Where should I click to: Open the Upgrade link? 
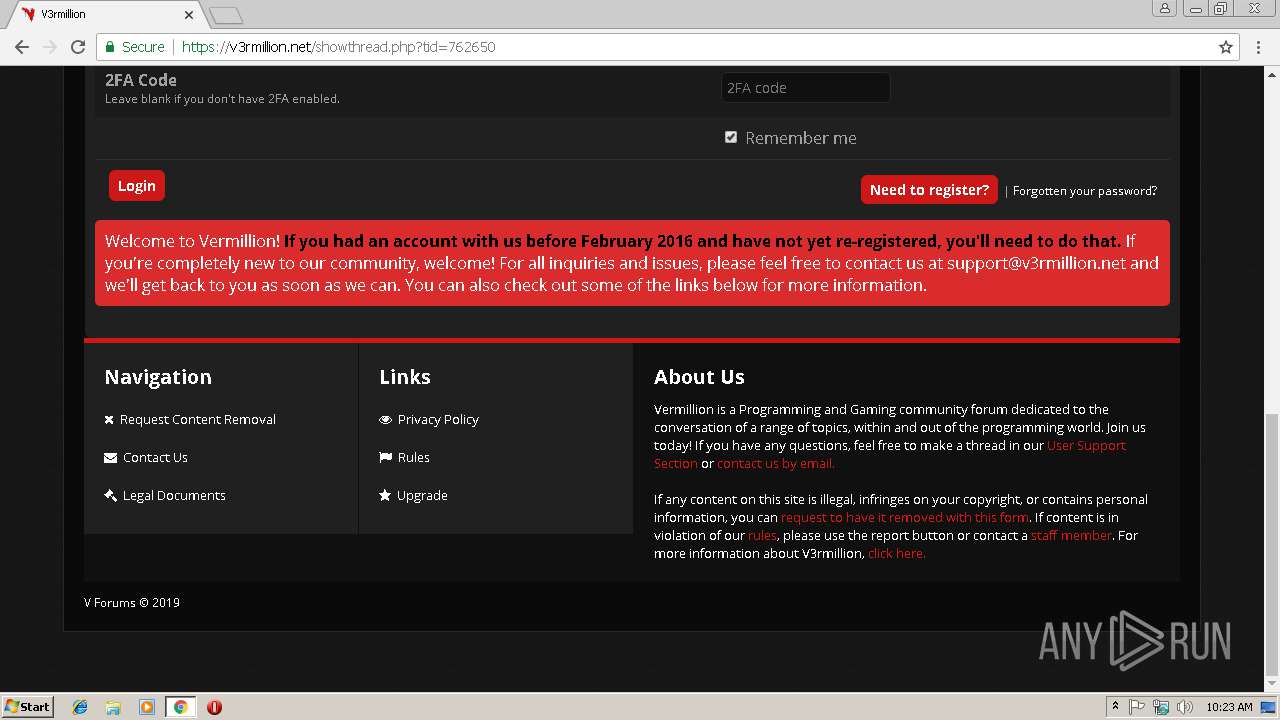[422, 496]
